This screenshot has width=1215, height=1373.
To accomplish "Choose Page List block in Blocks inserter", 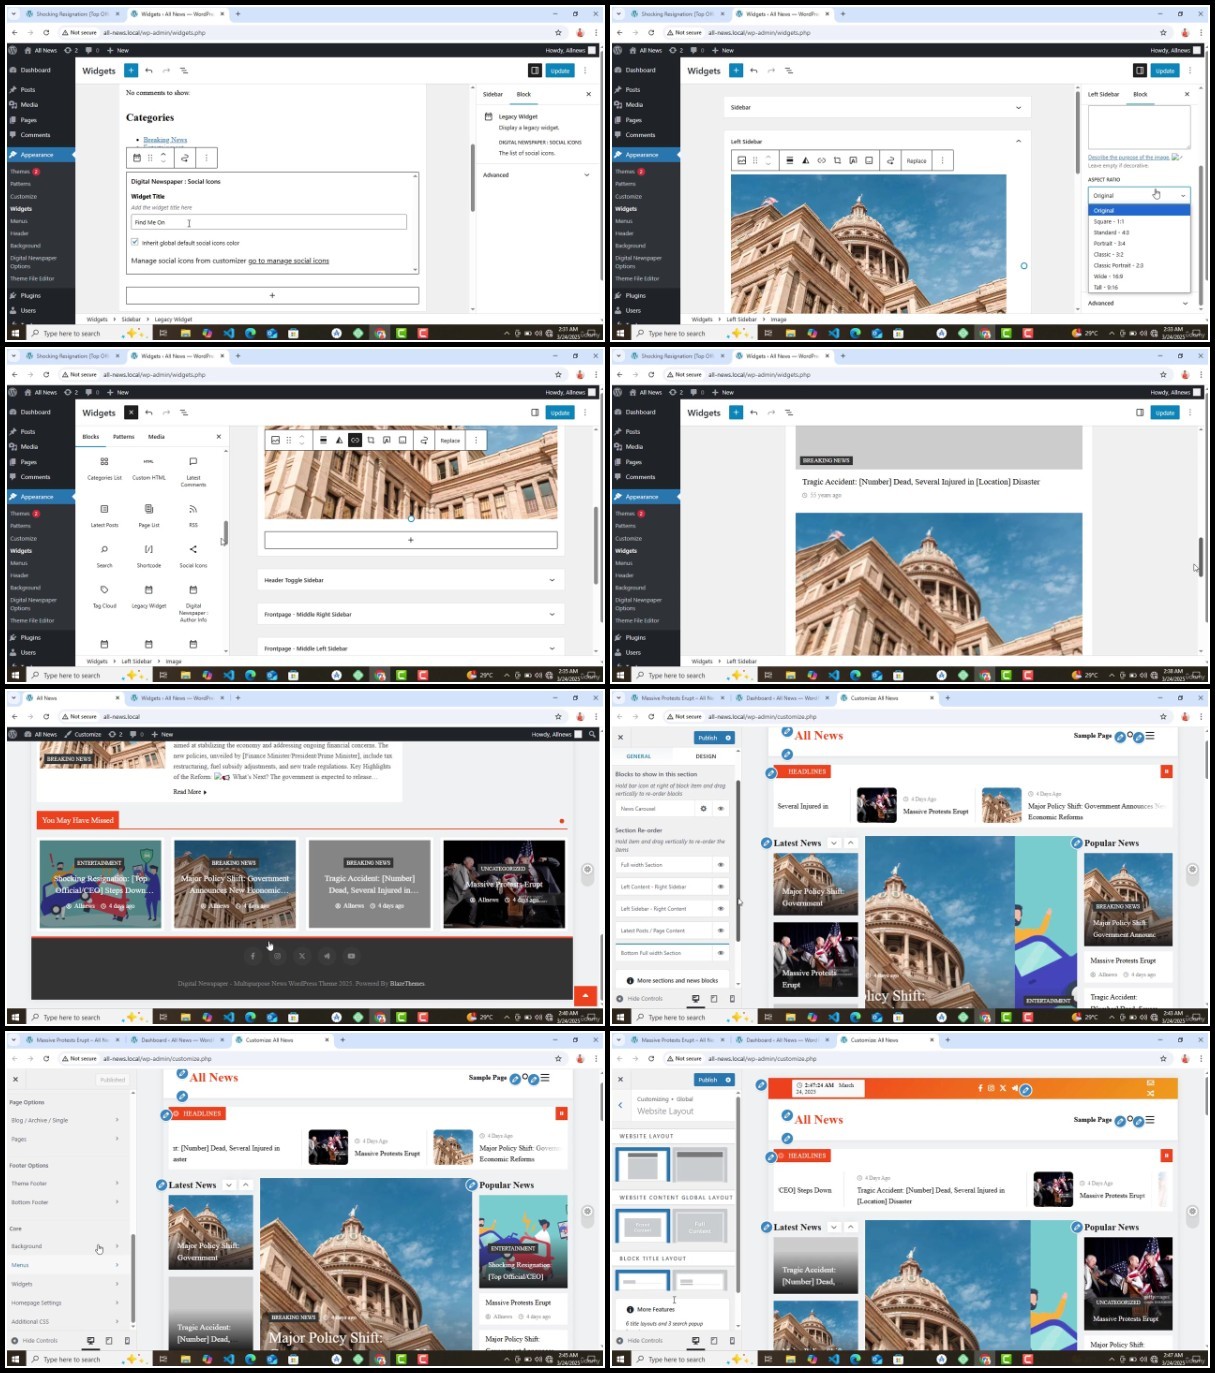I will click(x=149, y=514).
